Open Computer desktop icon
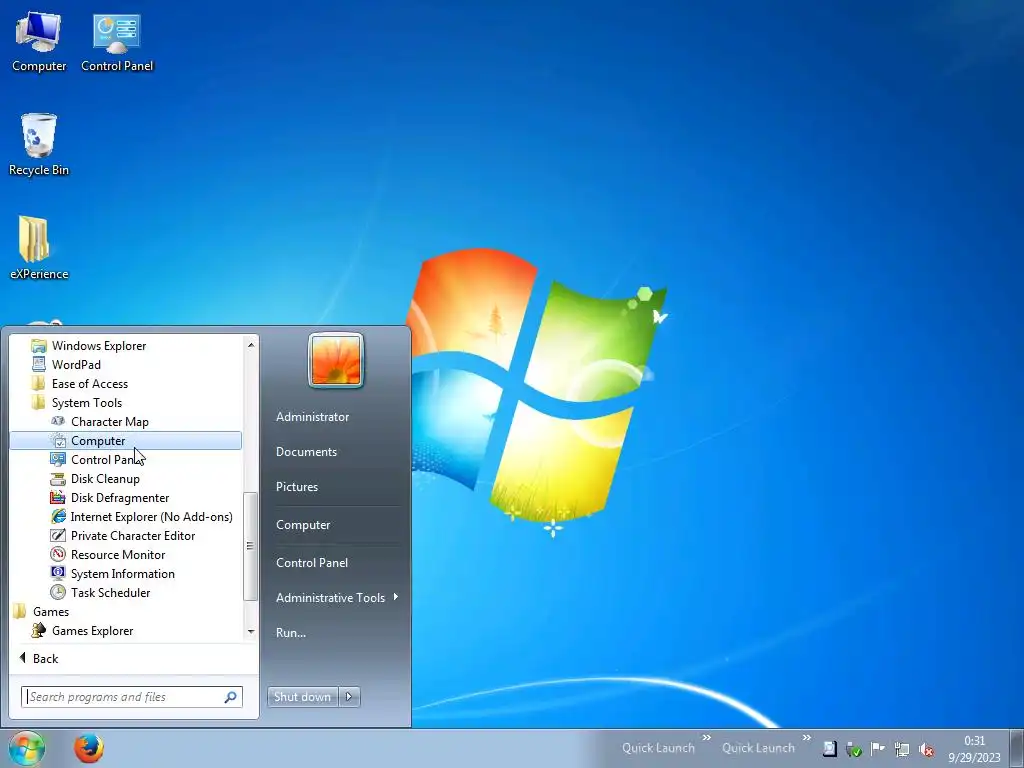 click(39, 41)
